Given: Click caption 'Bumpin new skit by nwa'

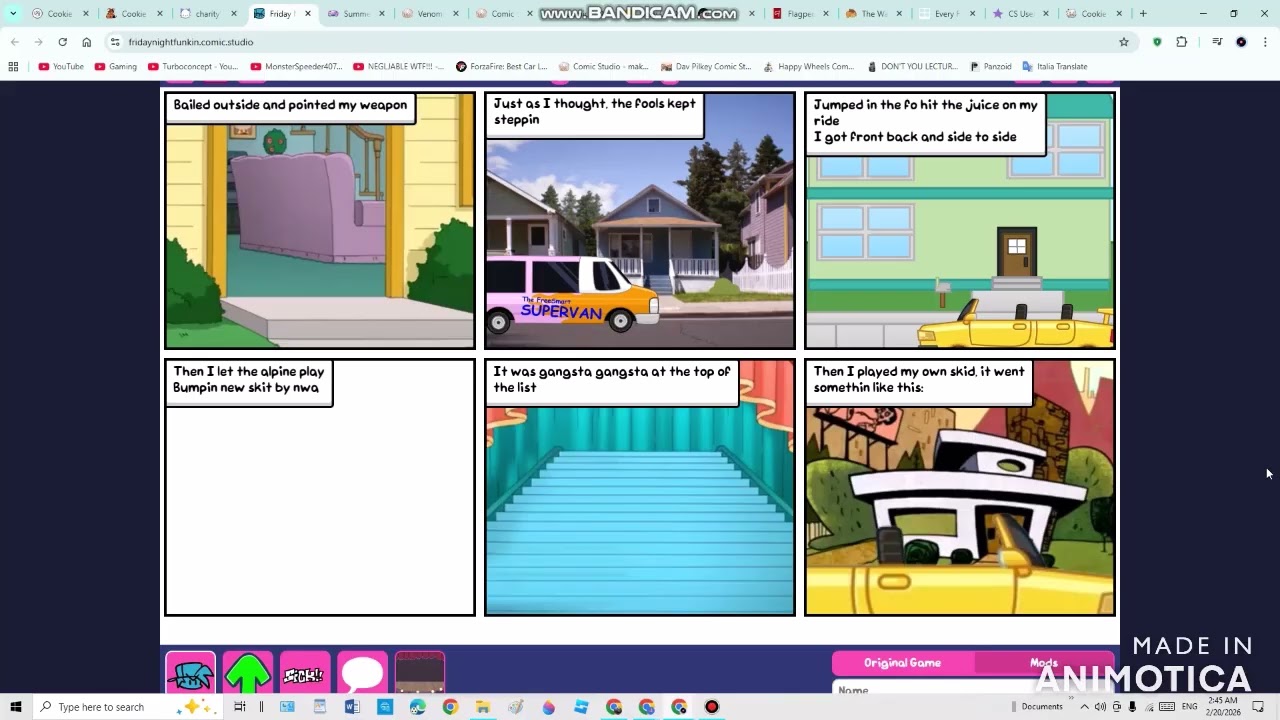Looking at the screenshot, I should coord(246,388).
